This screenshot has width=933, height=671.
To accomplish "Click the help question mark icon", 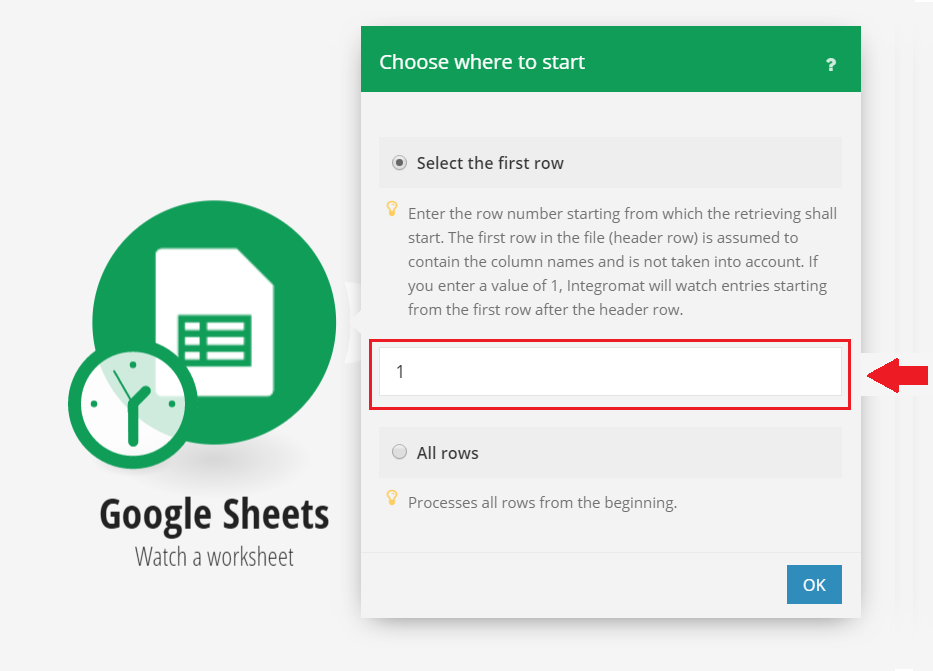I will (830, 65).
